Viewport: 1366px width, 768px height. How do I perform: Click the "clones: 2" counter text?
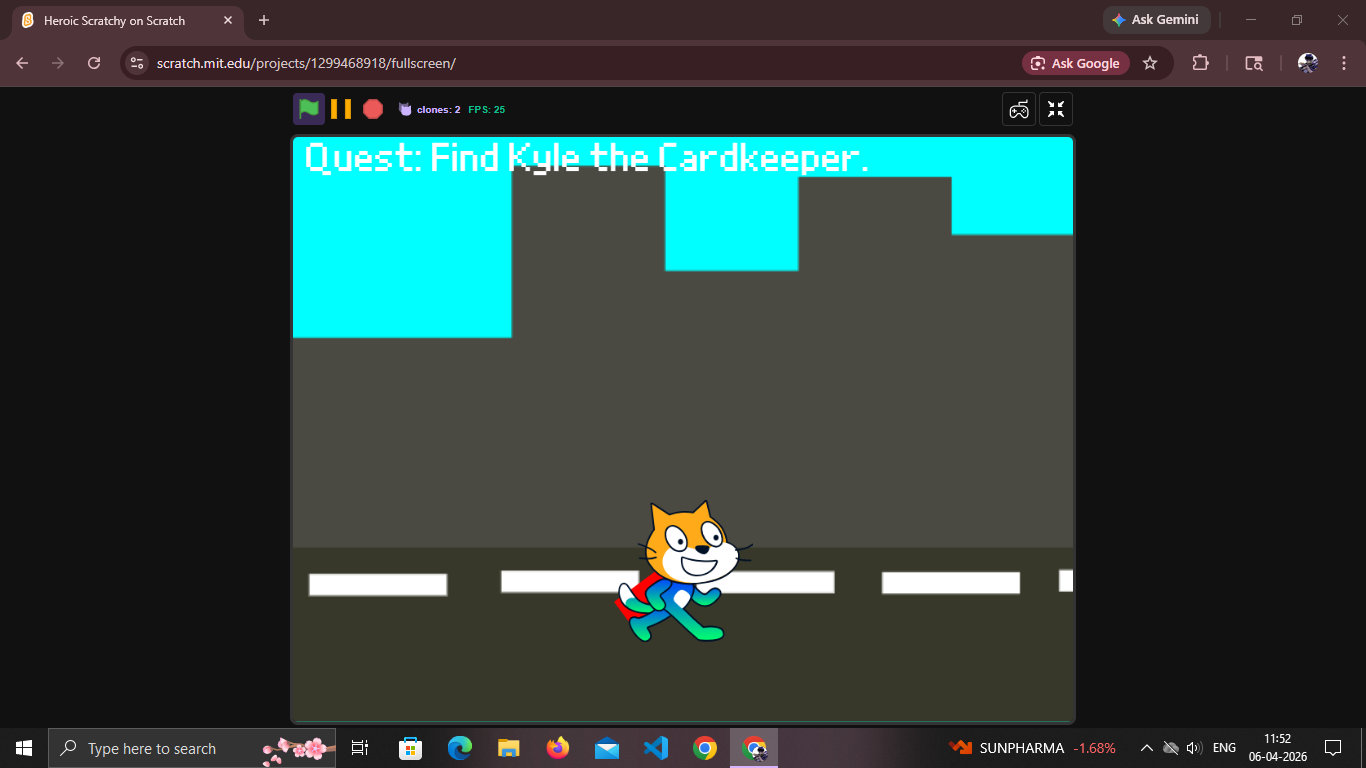(438, 110)
